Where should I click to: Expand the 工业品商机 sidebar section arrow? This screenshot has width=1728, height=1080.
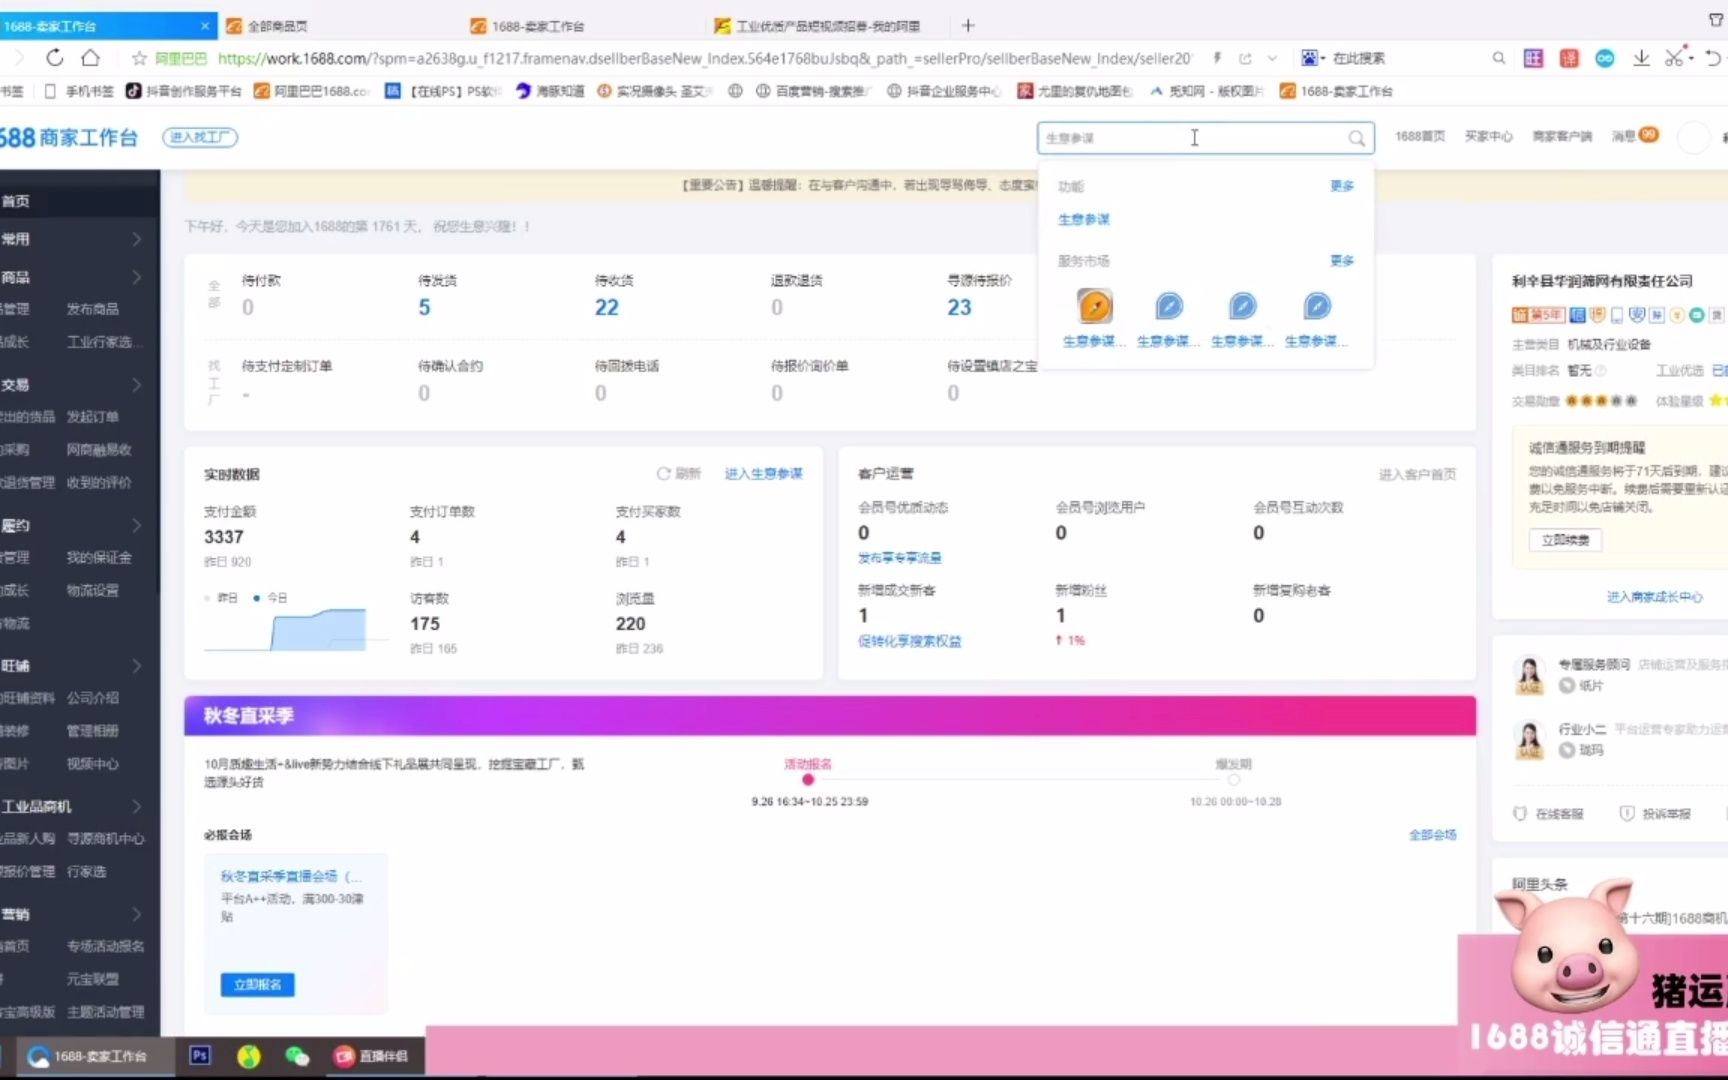137,806
